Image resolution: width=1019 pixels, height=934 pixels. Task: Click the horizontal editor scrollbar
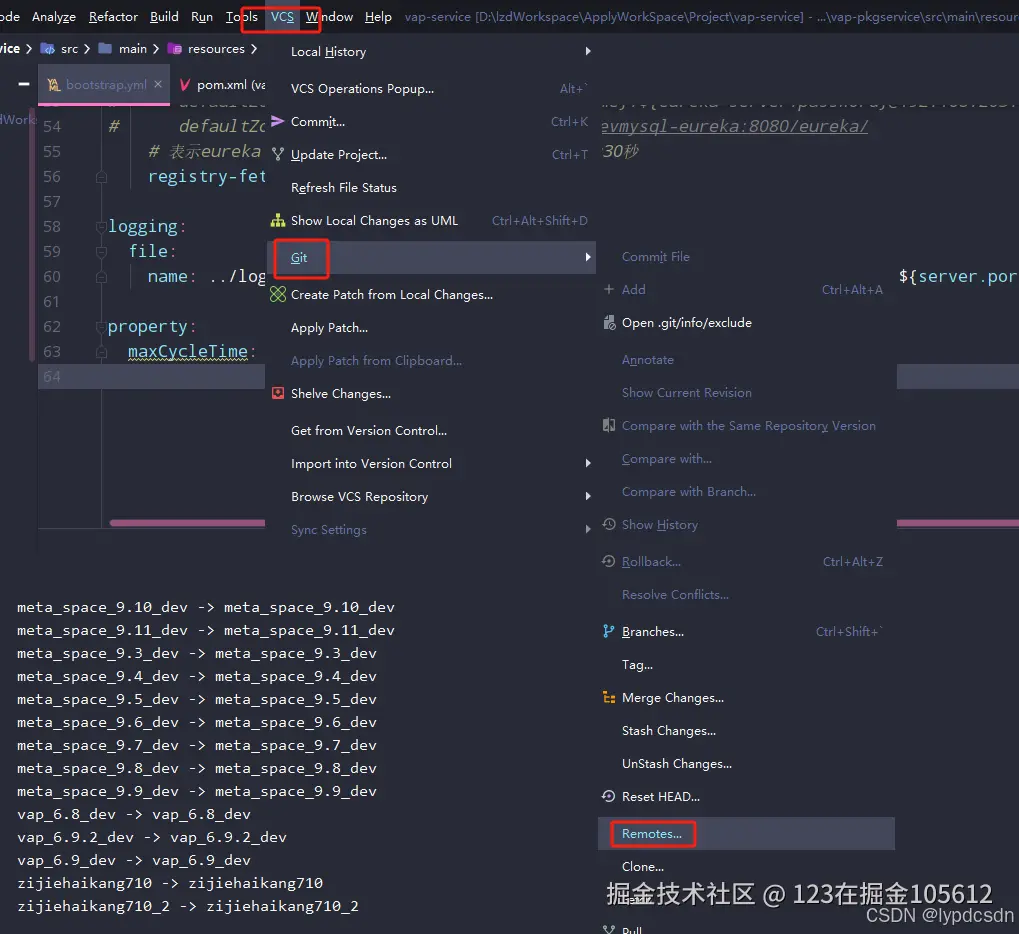coord(187,523)
